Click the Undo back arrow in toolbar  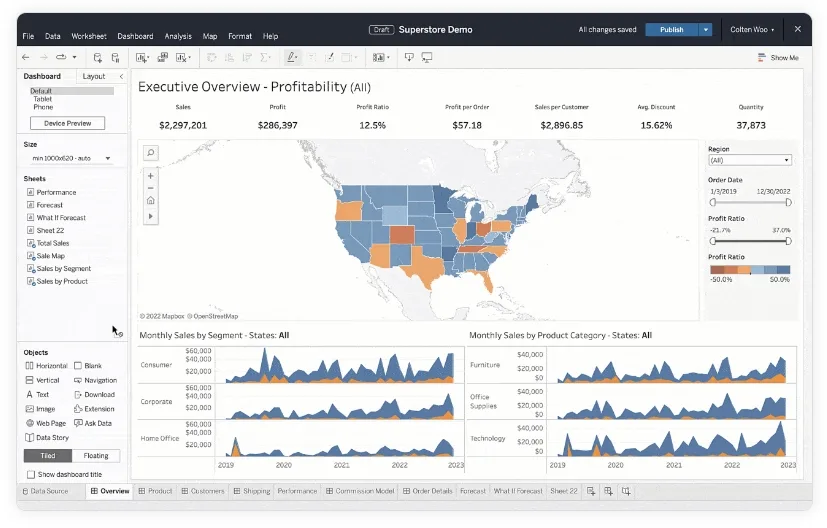point(25,57)
